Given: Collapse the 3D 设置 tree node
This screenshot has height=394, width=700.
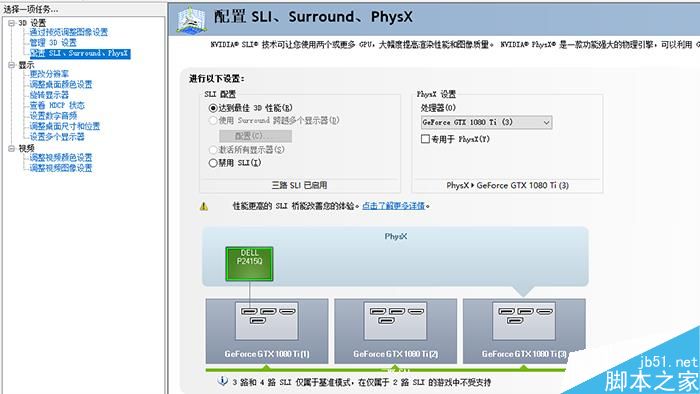Looking at the screenshot, I should 12,23.
